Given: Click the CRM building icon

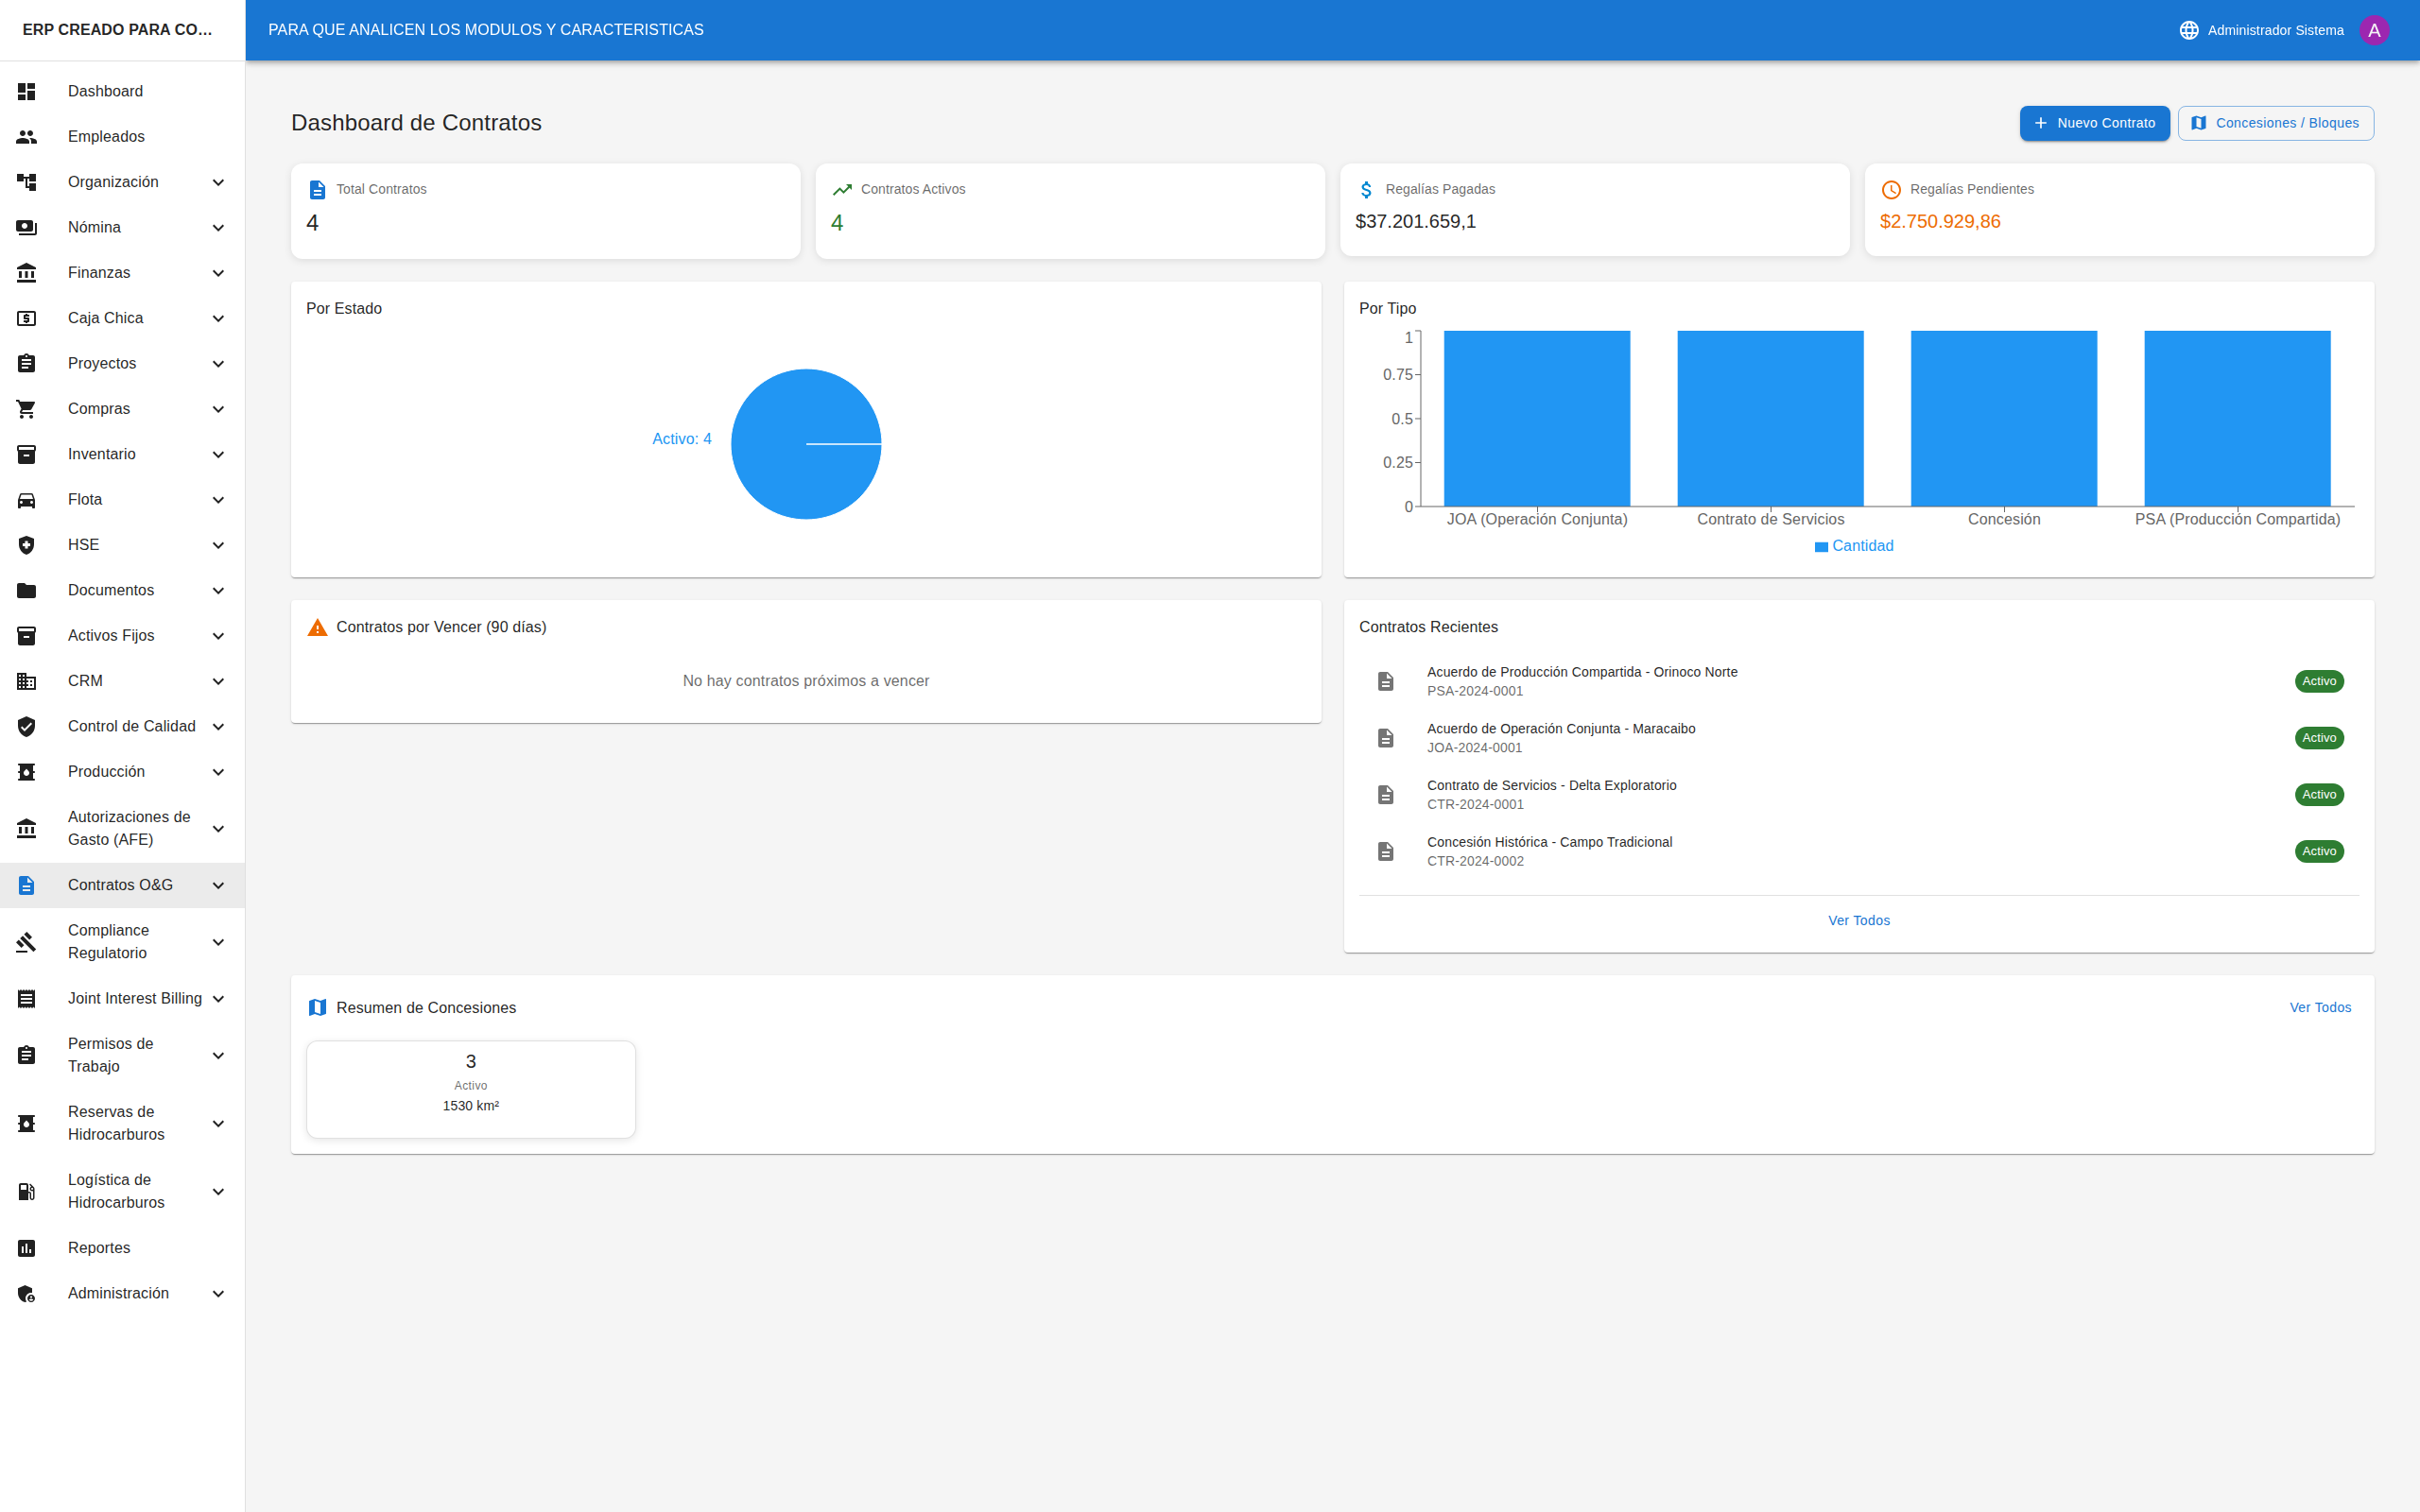Looking at the screenshot, I should point(26,681).
